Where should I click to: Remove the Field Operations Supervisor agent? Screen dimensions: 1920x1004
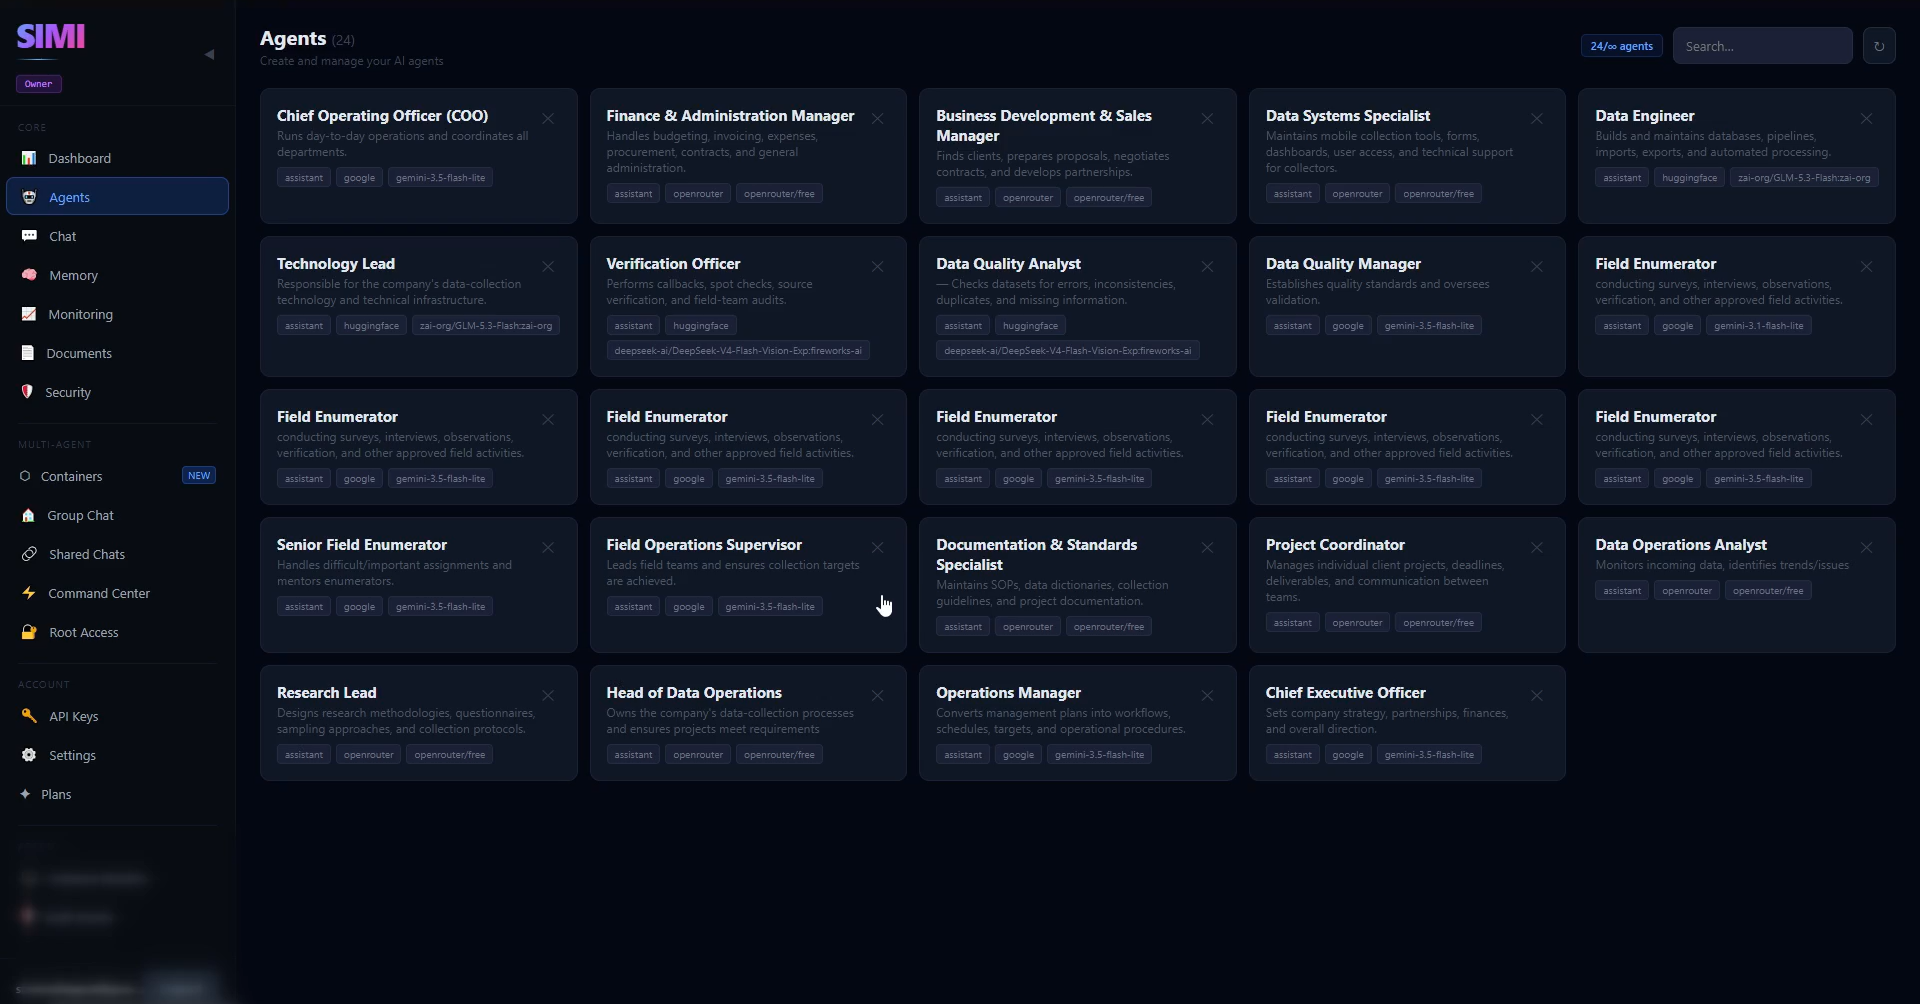pos(877,548)
